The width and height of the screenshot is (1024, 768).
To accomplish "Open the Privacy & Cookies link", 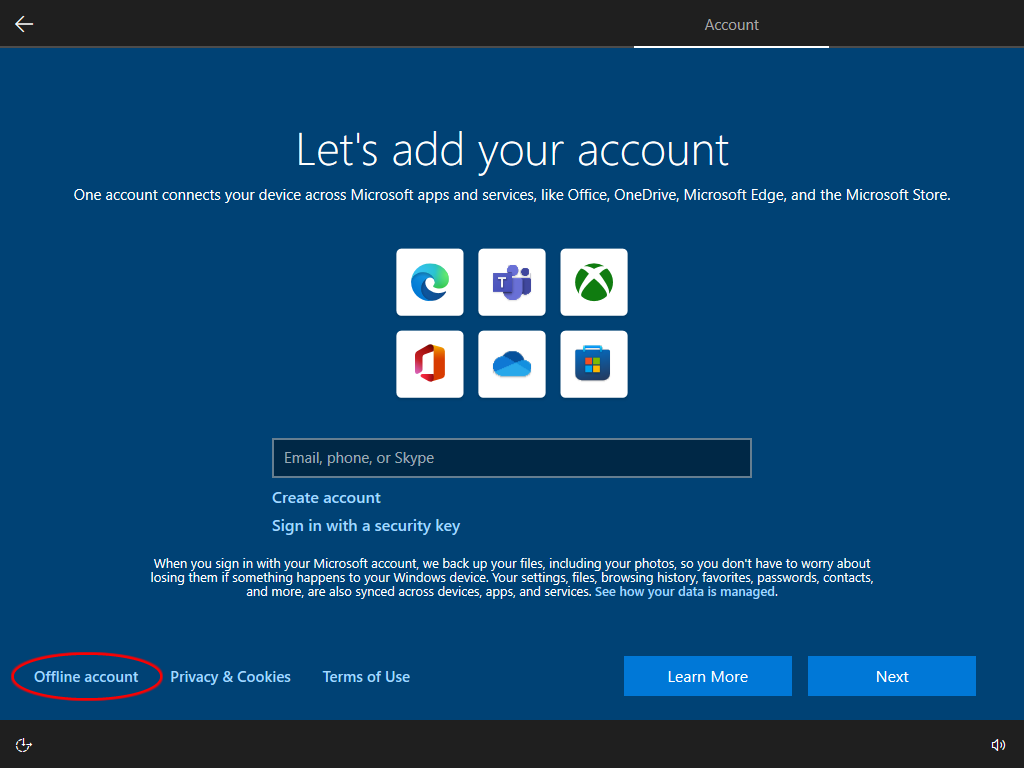I will coord(231,677).
